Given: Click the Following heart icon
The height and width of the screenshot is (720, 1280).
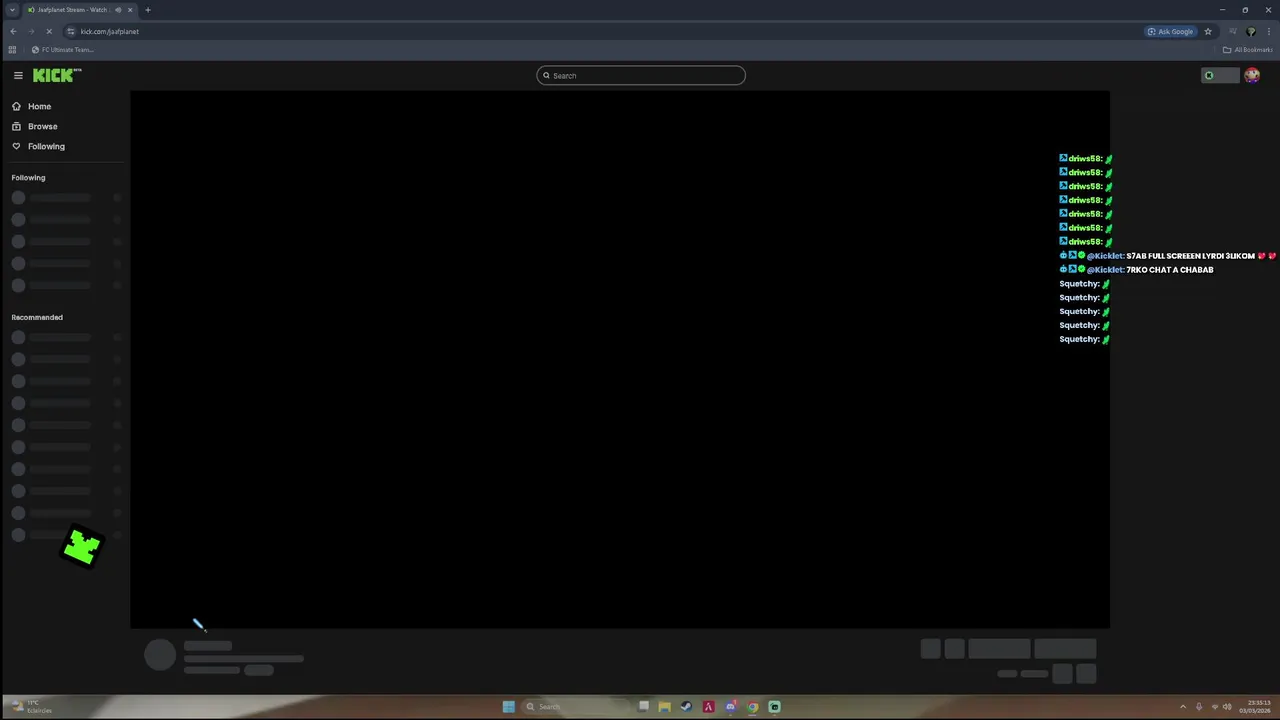Looking at the screenshot, I should [16, 146].
